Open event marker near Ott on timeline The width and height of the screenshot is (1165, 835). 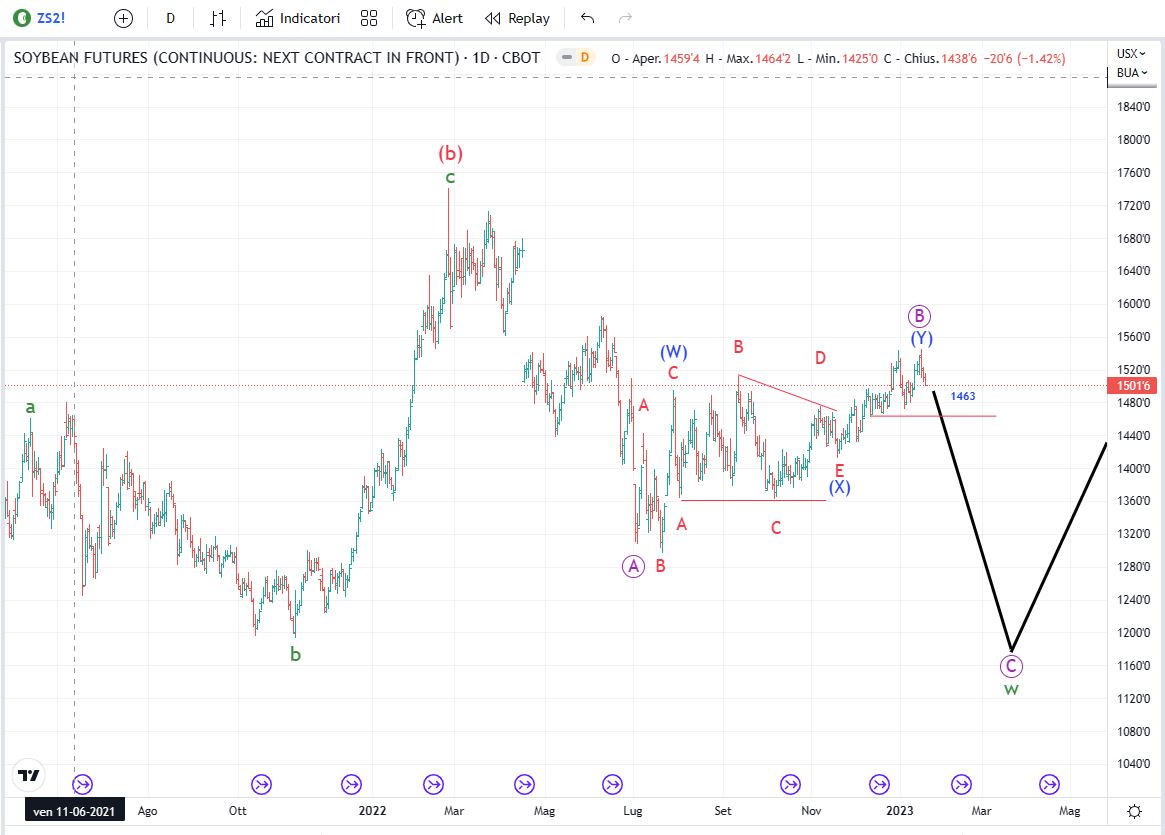[x=262, y=784]
